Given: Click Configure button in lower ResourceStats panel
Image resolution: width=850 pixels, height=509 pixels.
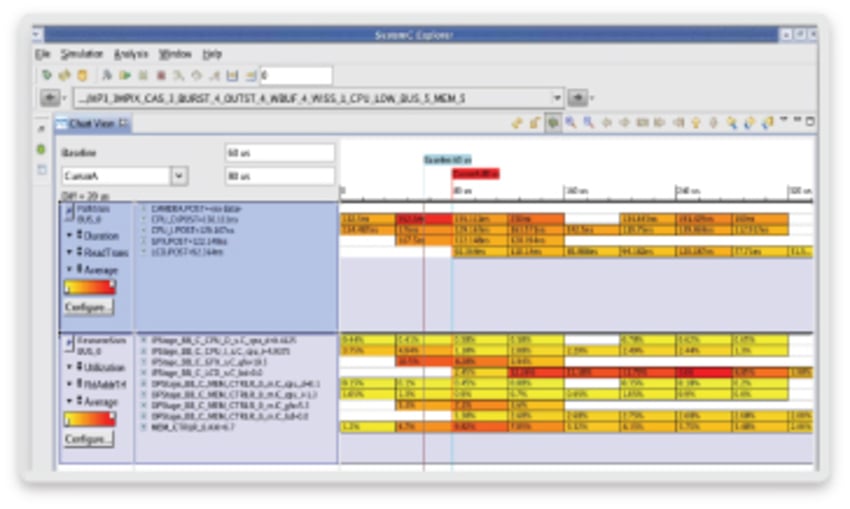Looking at the screenshot, I should pos(89,438).
